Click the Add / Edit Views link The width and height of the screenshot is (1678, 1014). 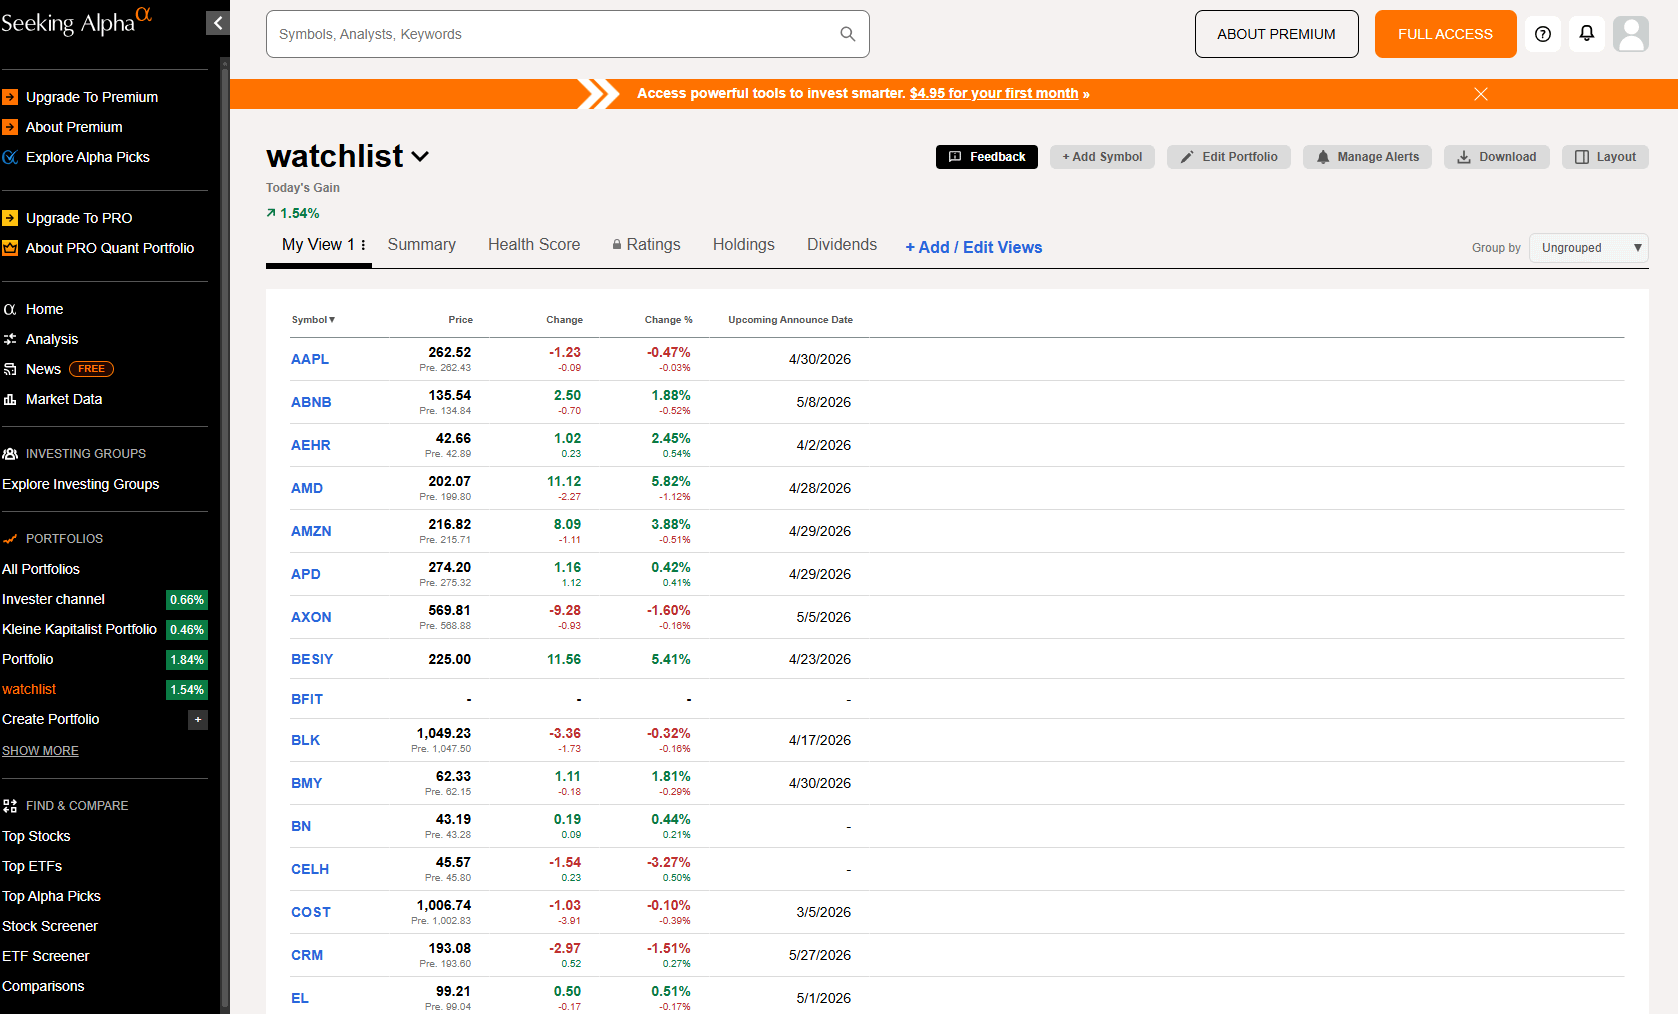[x=974, y=247]
